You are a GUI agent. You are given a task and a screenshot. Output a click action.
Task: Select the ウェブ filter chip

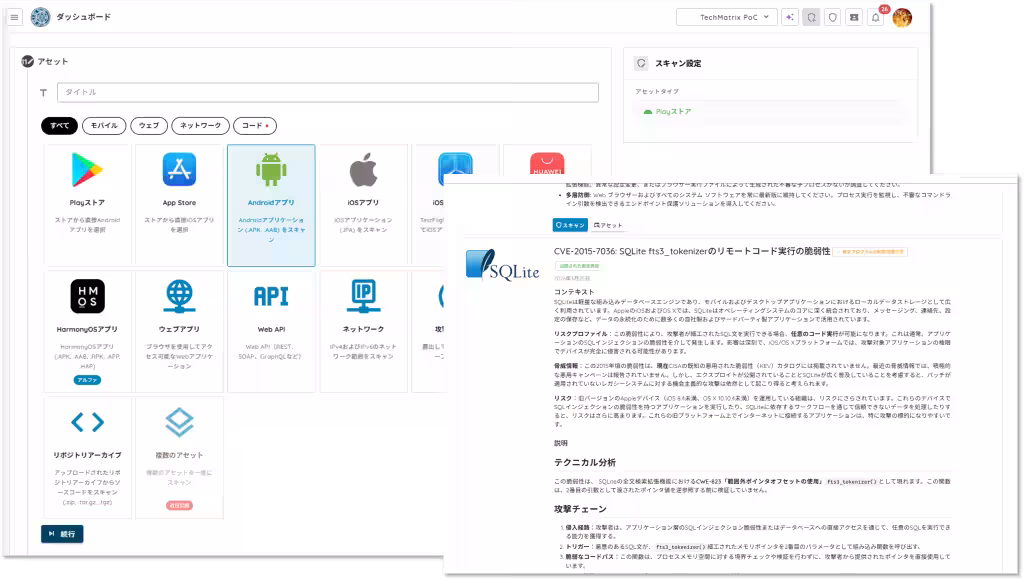point(149,125)
